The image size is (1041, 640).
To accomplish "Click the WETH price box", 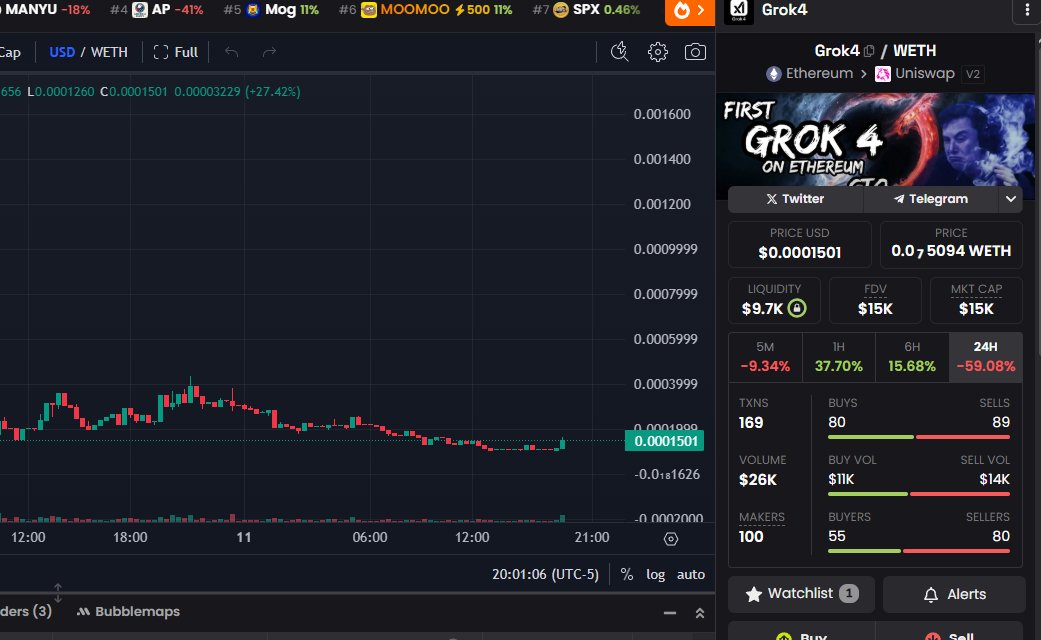I will tap(951, 244).
